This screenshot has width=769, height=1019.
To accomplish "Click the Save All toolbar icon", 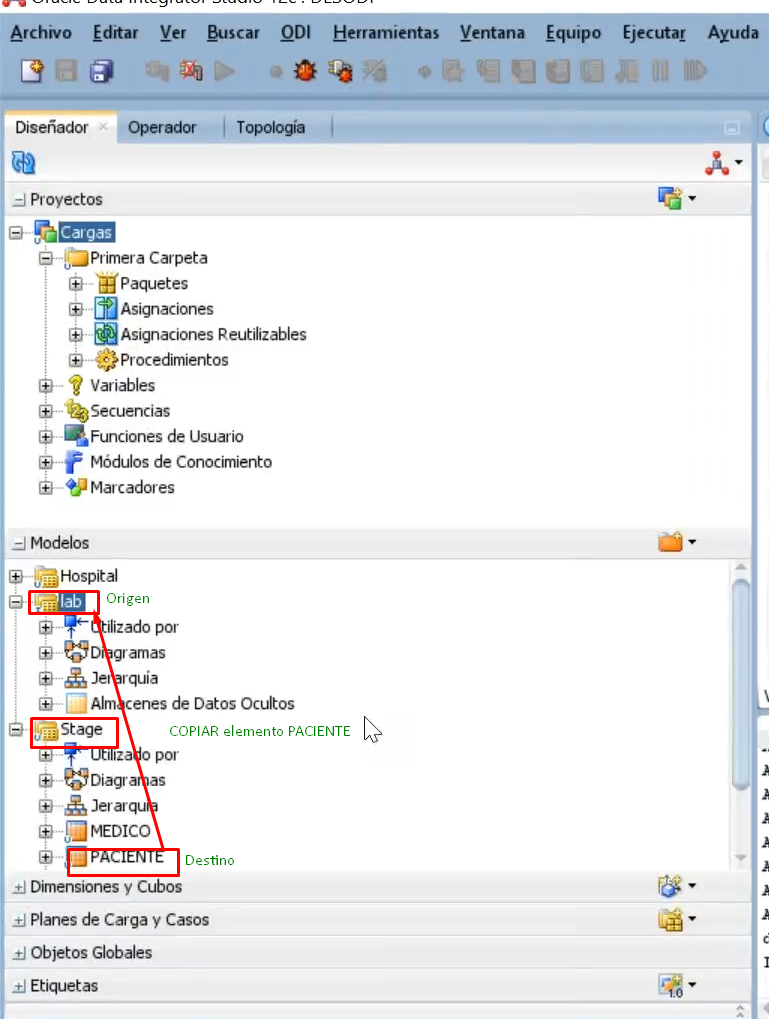I will pos(101,71).
